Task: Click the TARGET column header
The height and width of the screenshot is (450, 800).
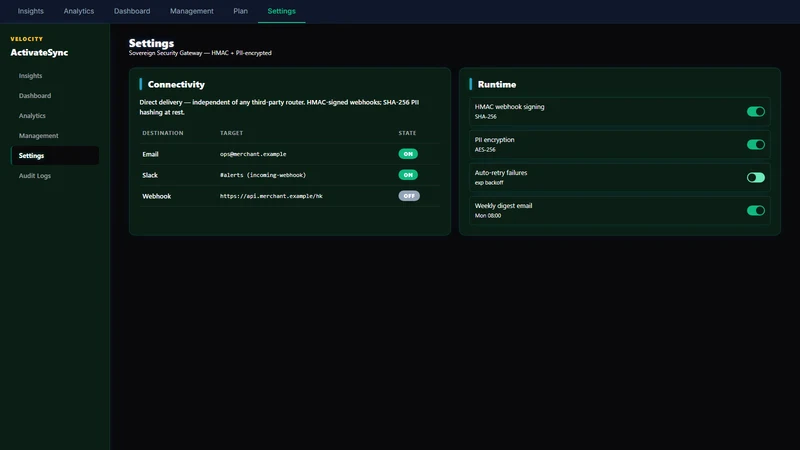Action: [232, 133]
